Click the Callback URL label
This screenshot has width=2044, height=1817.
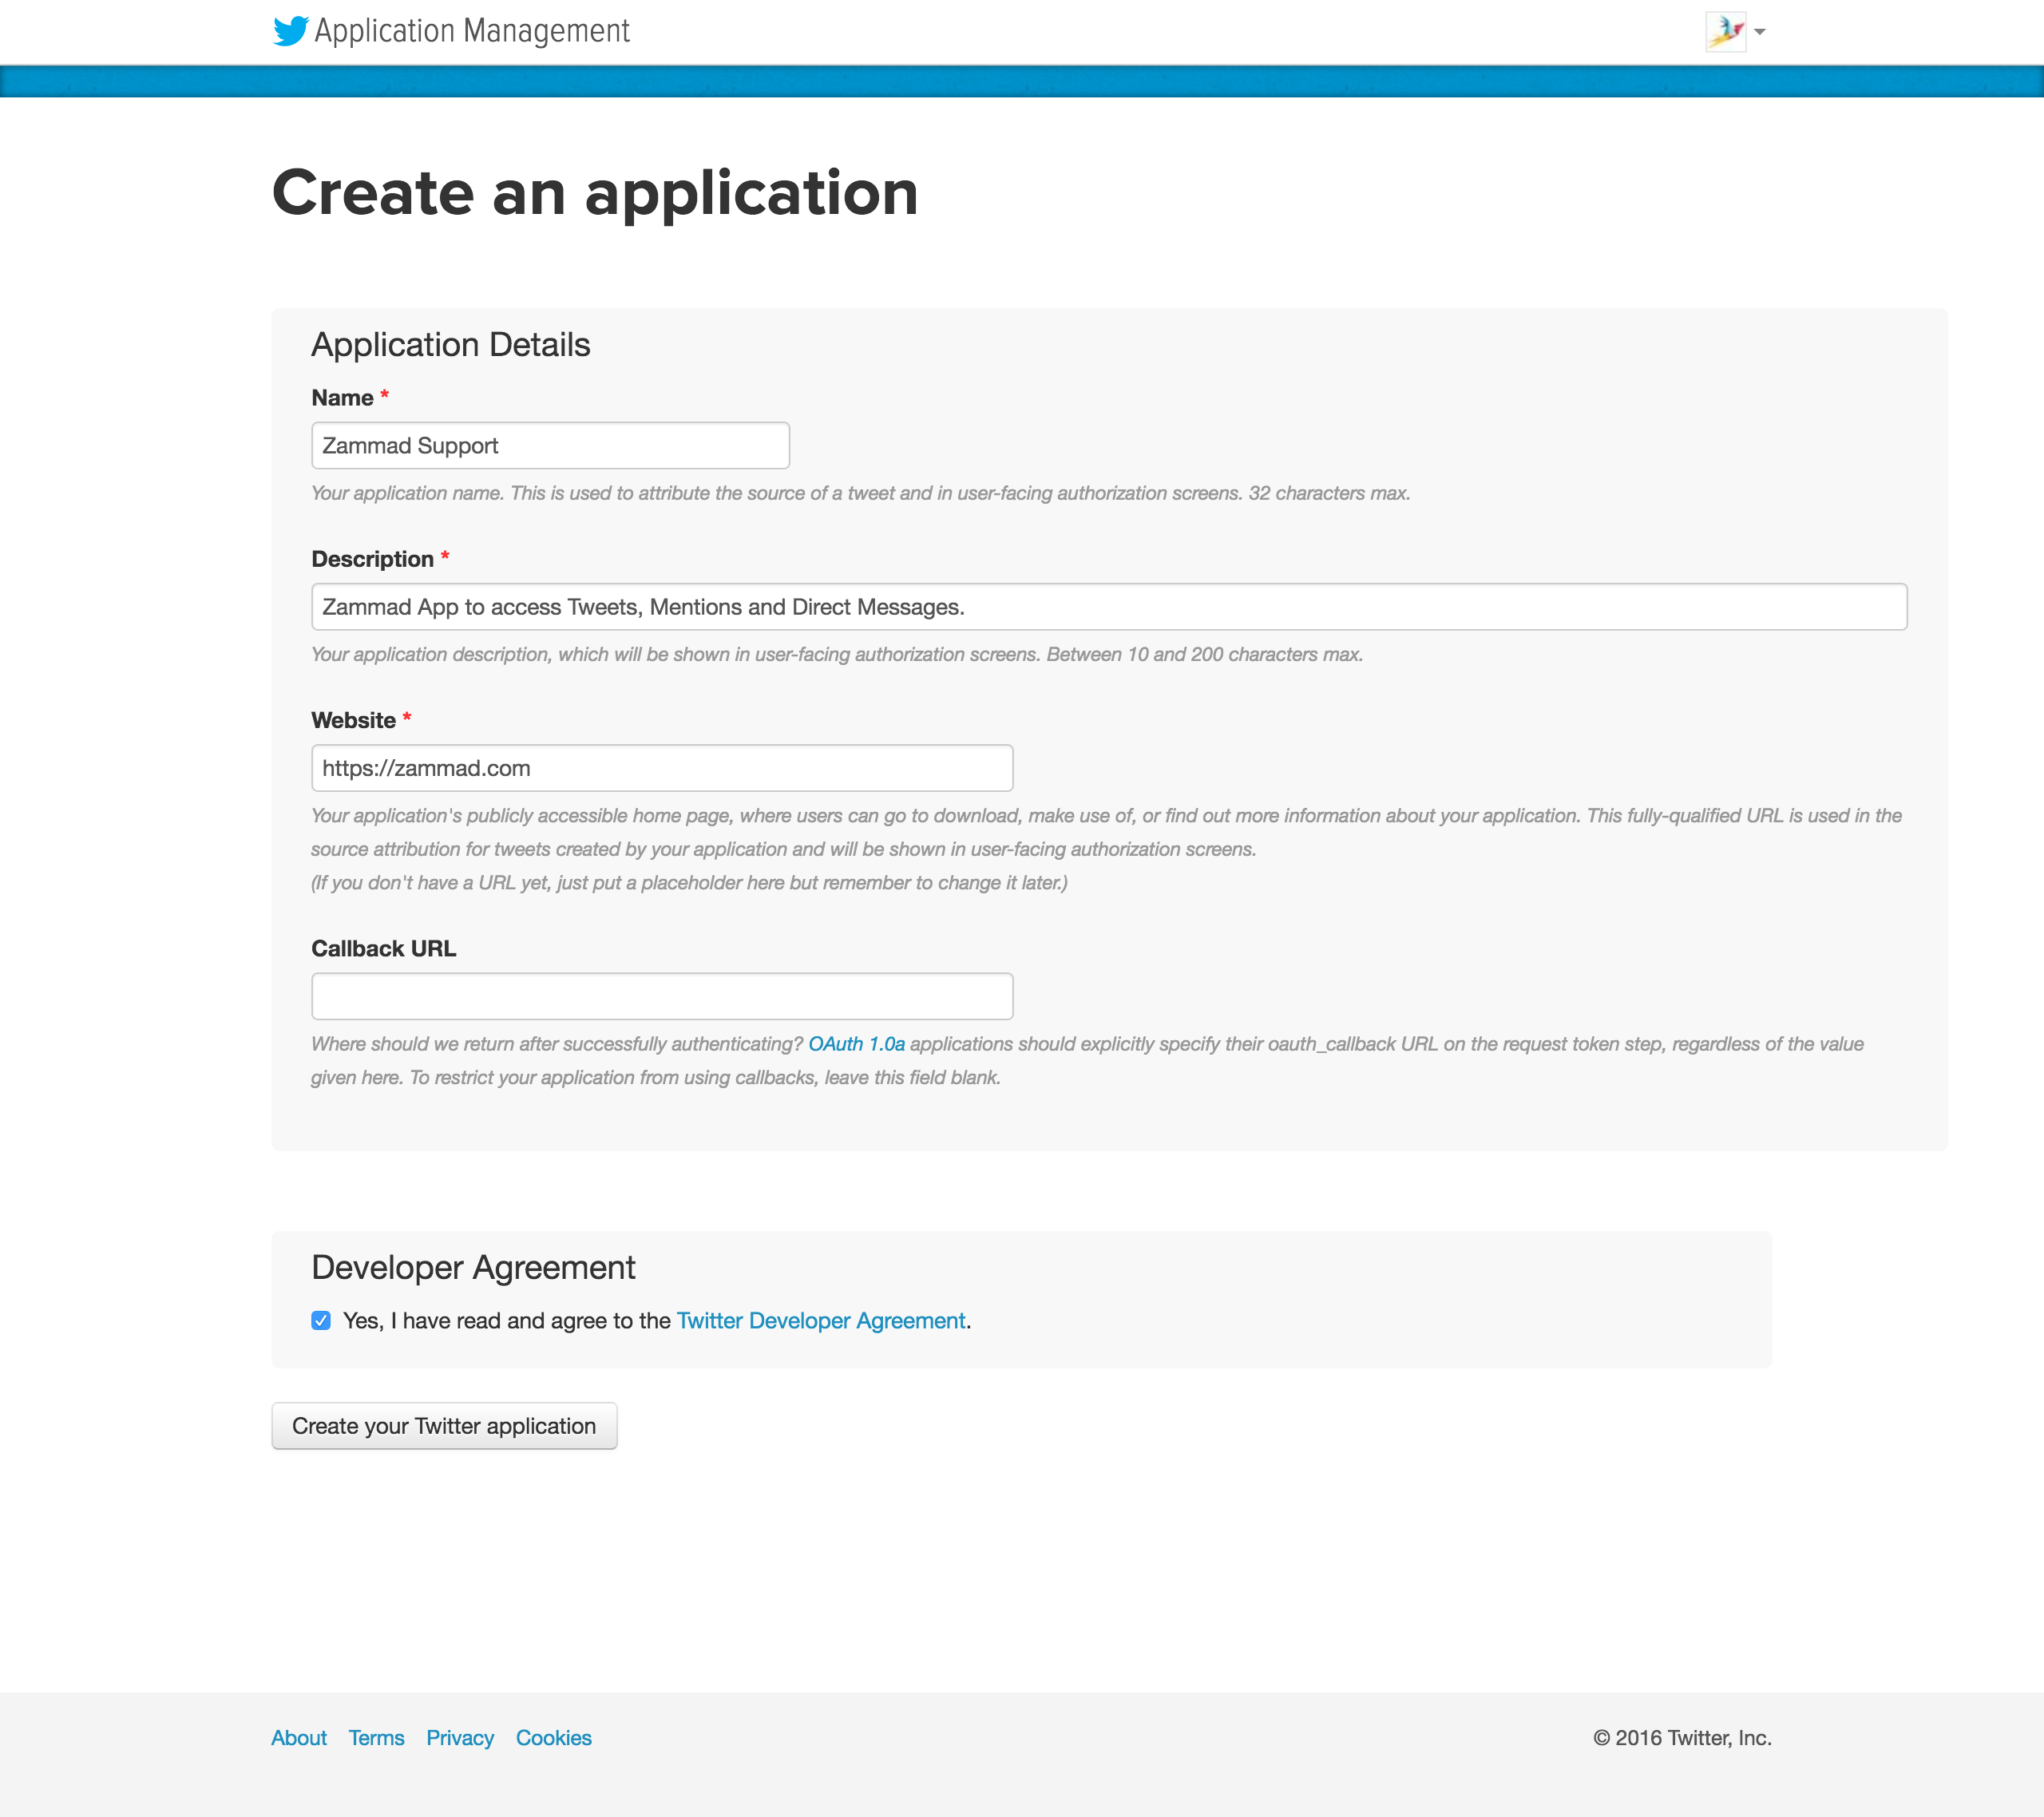tap(384, 948)
